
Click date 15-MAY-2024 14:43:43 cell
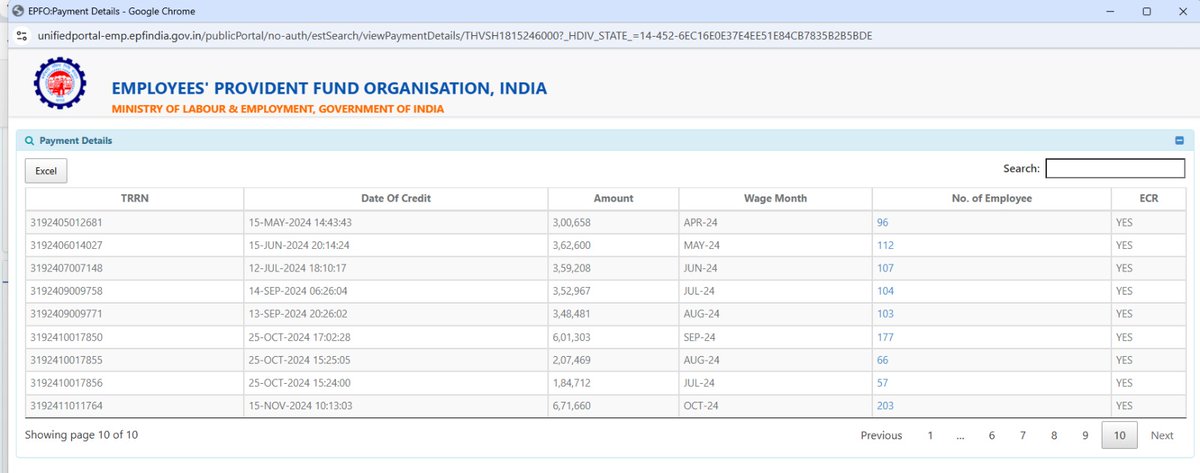pyautogui.click(x=396, y=222)
